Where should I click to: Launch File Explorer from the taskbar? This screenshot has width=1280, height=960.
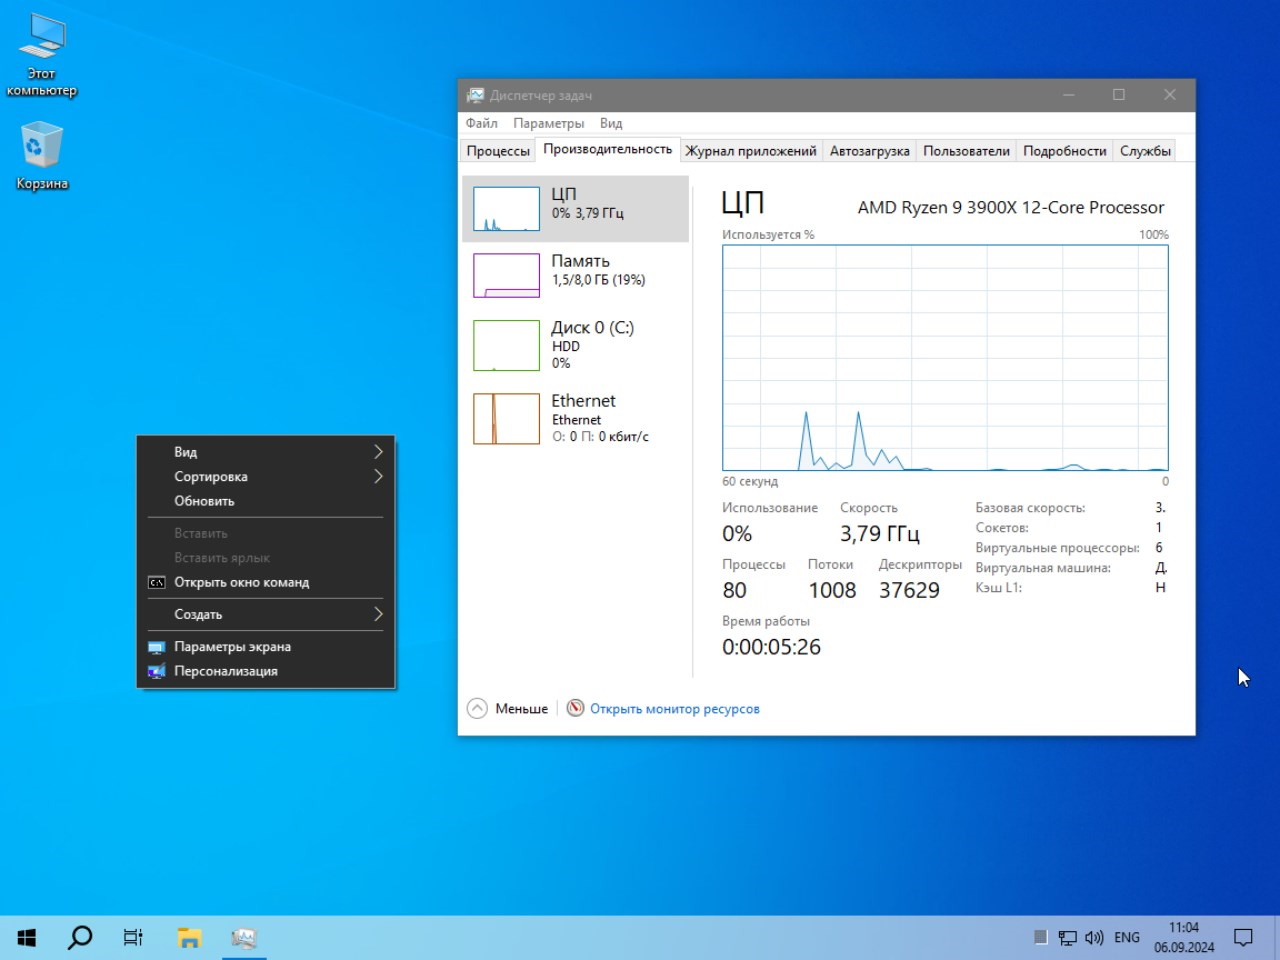pos(189,937)
